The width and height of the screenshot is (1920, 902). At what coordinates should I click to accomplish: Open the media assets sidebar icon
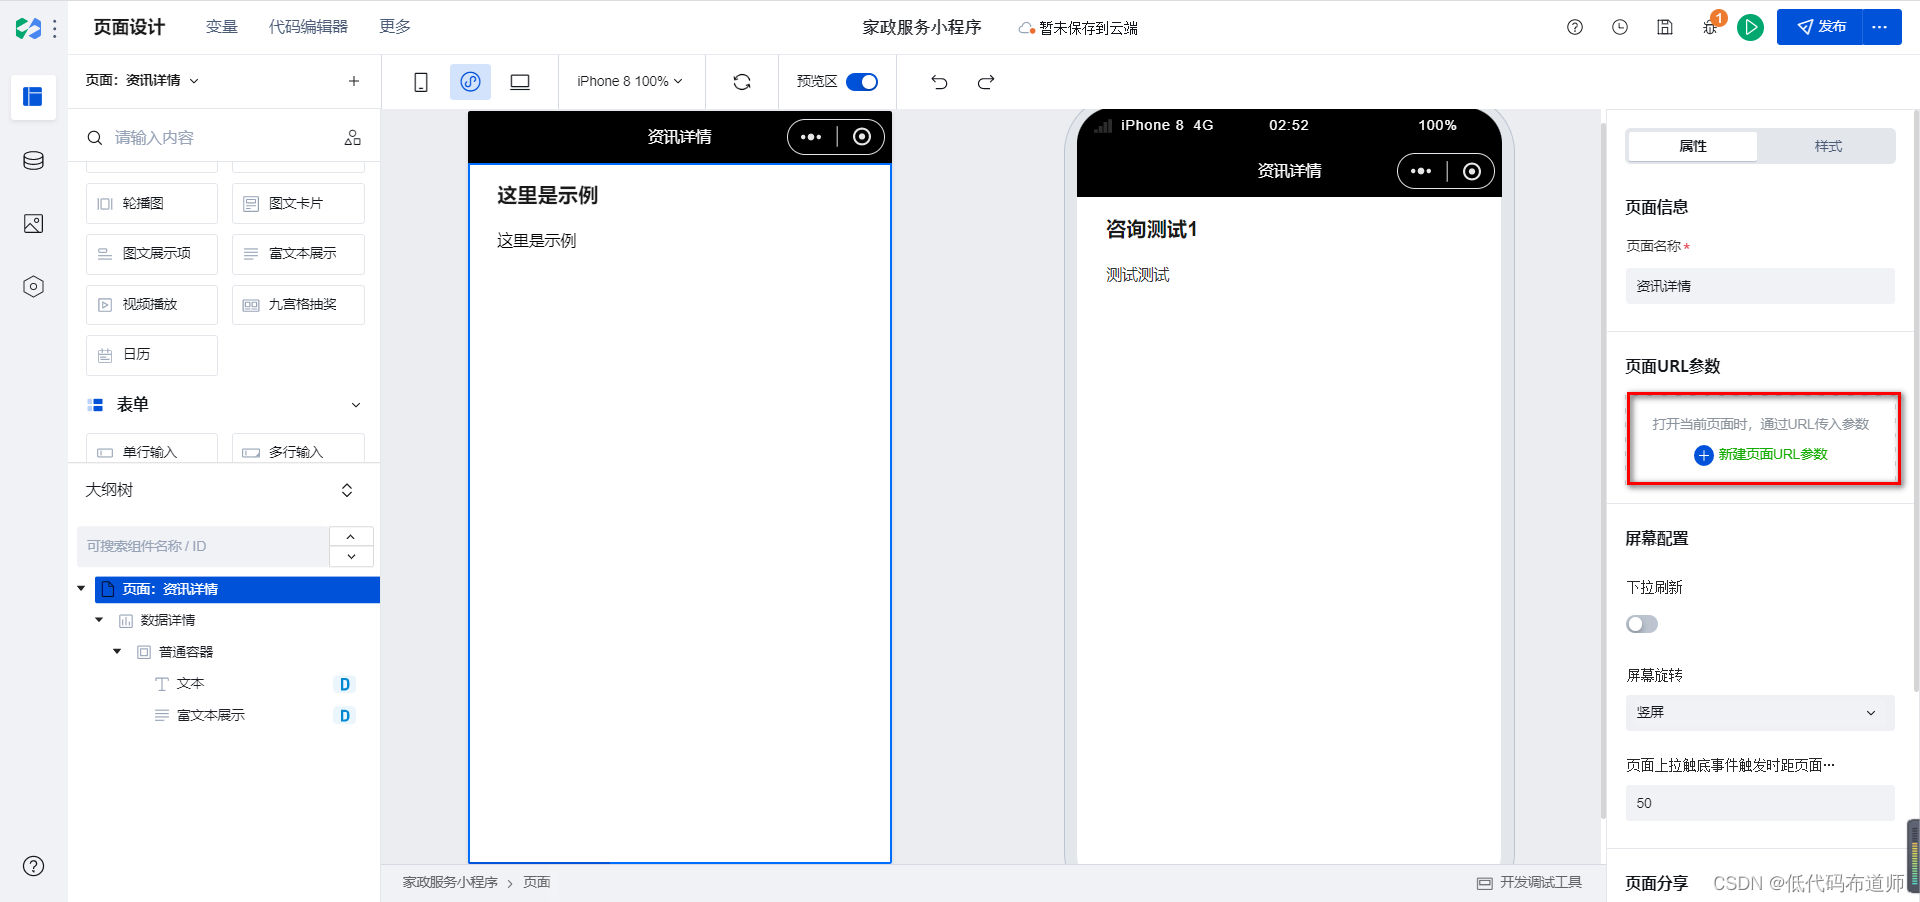33,223
